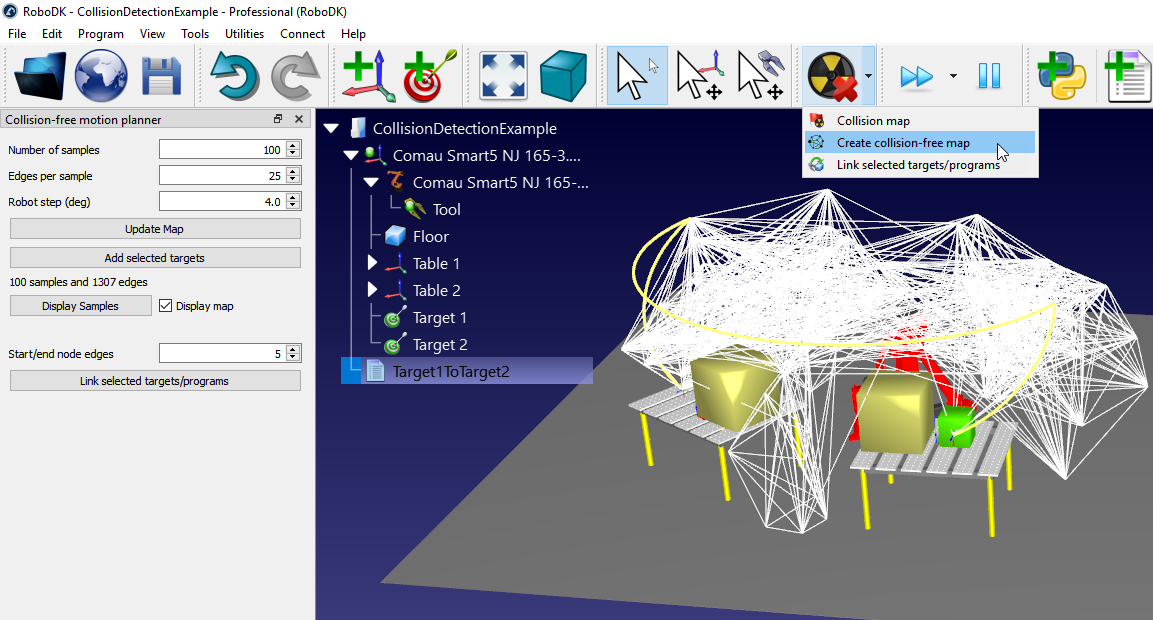Open the Edit menu
This screenshot has width=1153, height=620.
(51, 34)
